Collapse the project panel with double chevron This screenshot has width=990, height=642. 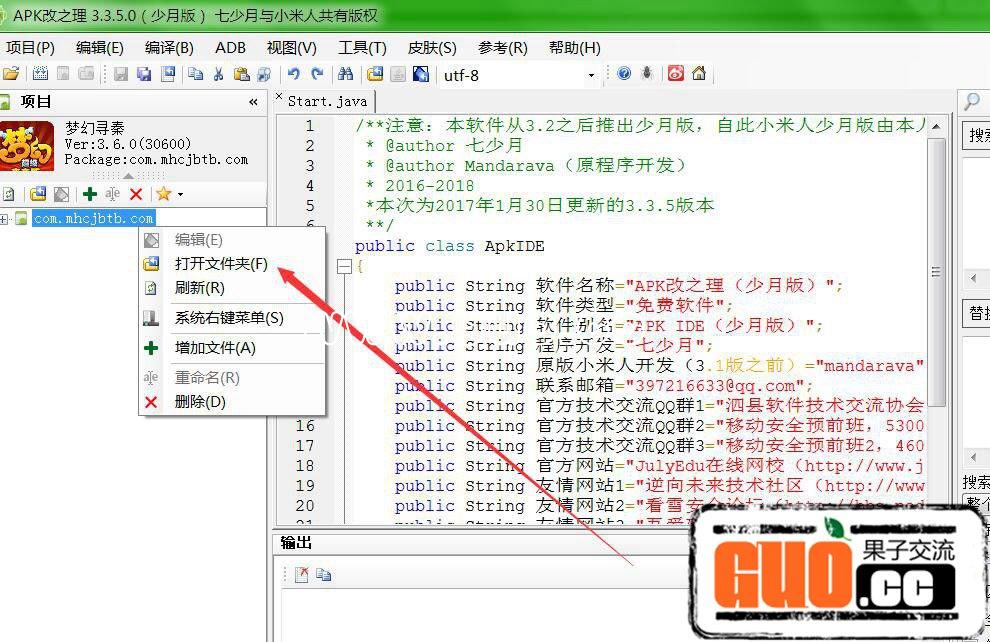(253, 102)
